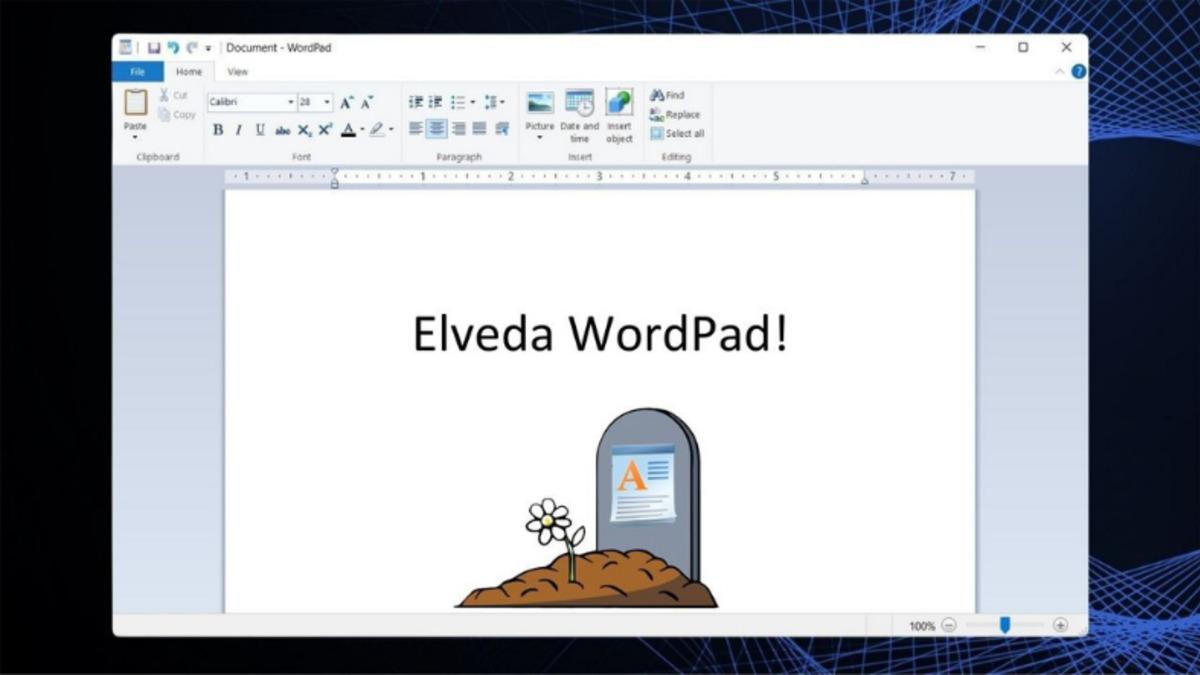1200x675 pixels.
Task: Open the font size dropdown
Action: [327, 101]
